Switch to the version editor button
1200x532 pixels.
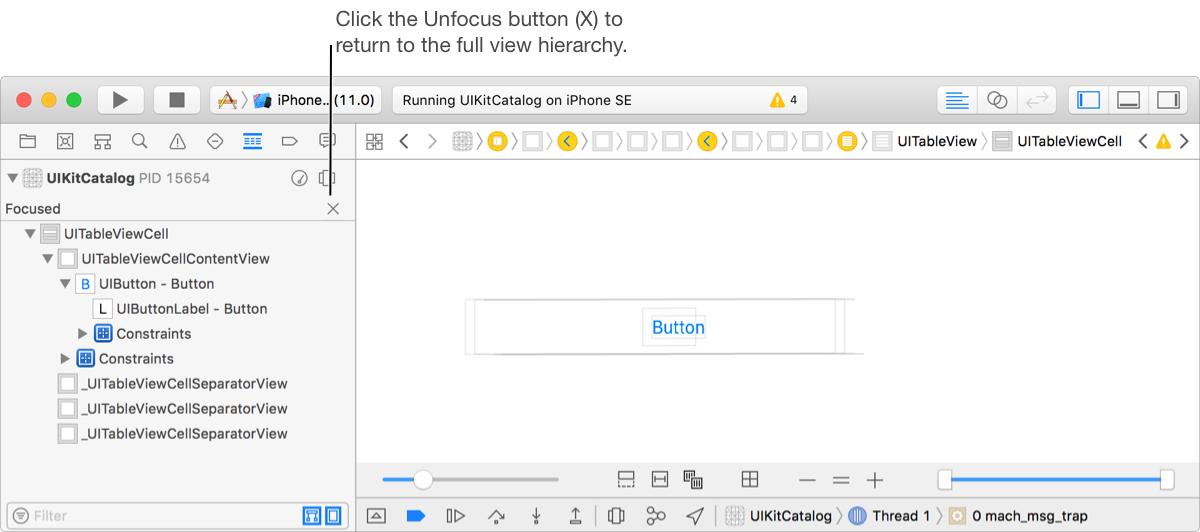point(1037,100)
